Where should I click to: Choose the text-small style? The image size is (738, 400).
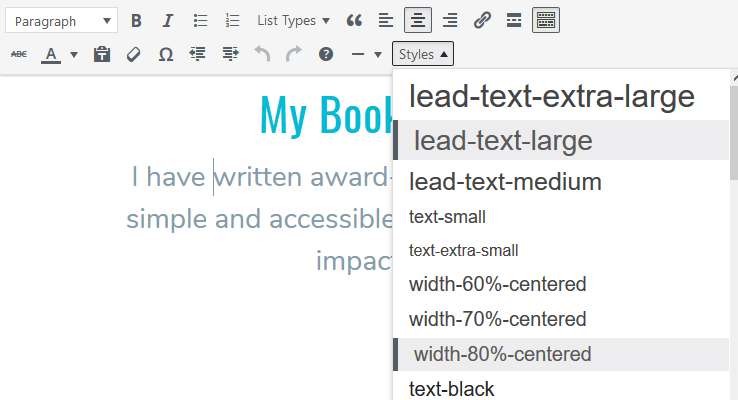point(561,217)
